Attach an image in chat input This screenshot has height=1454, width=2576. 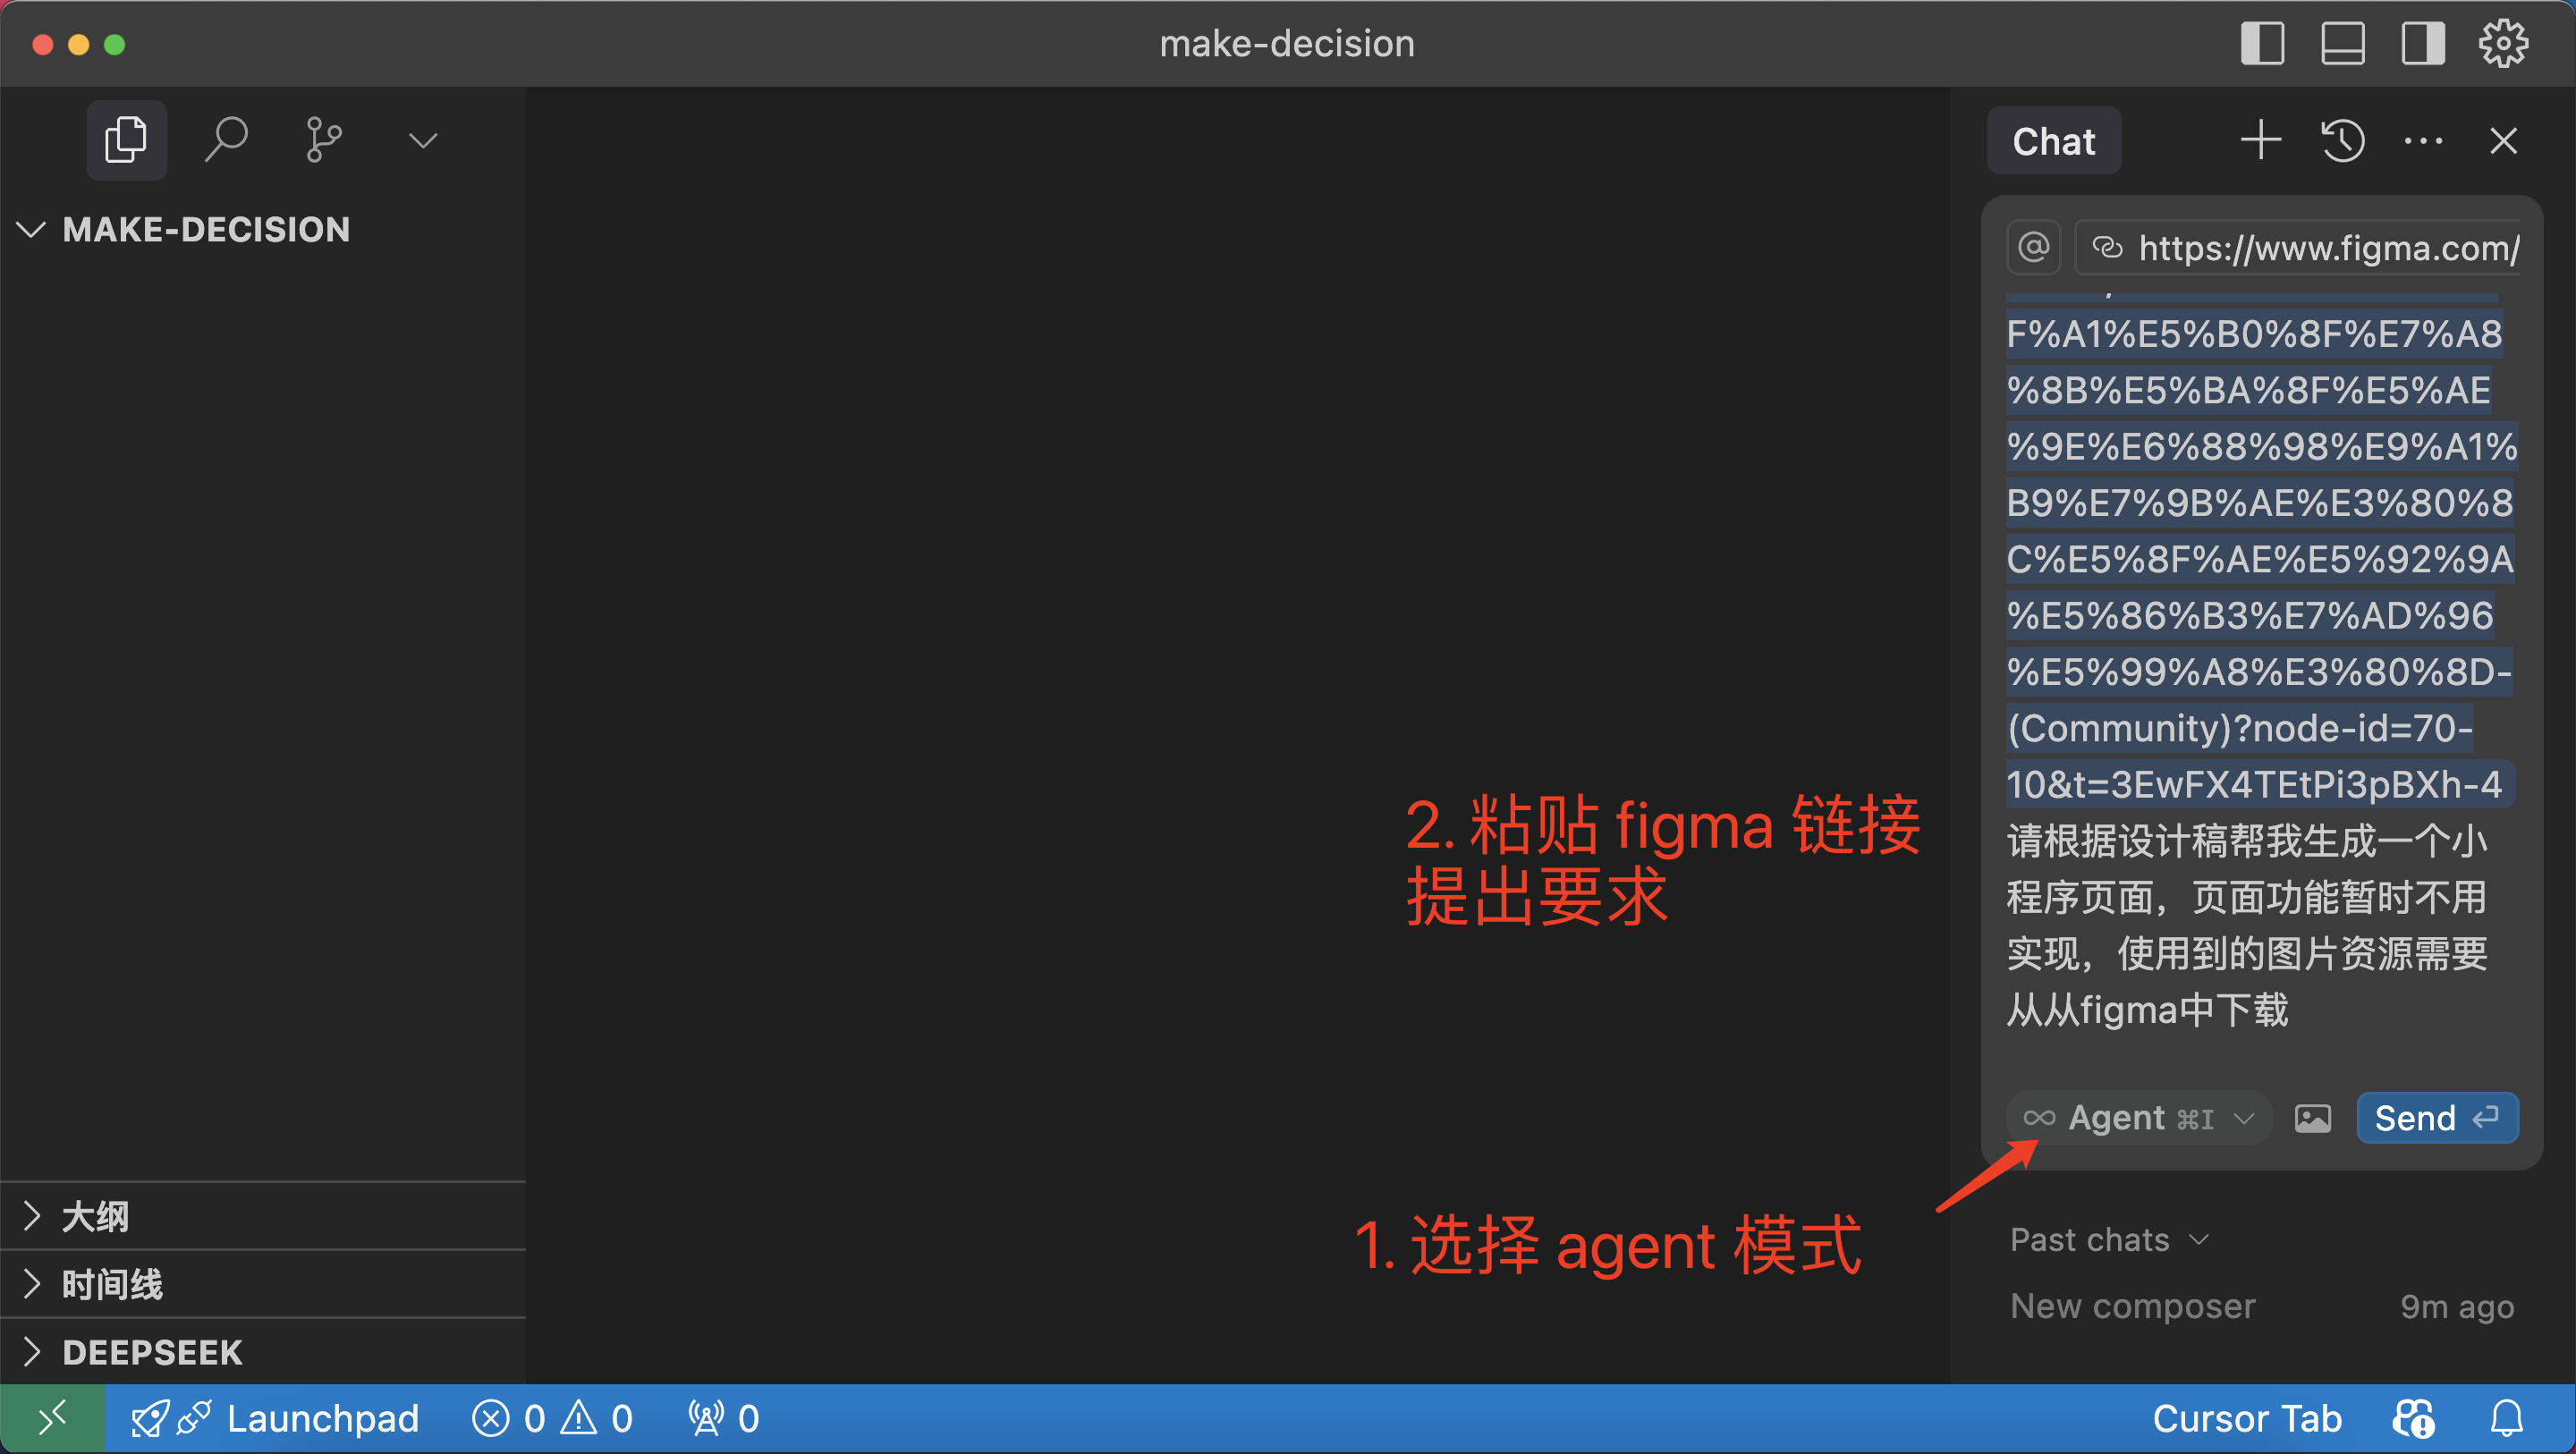point(2312,1118)
